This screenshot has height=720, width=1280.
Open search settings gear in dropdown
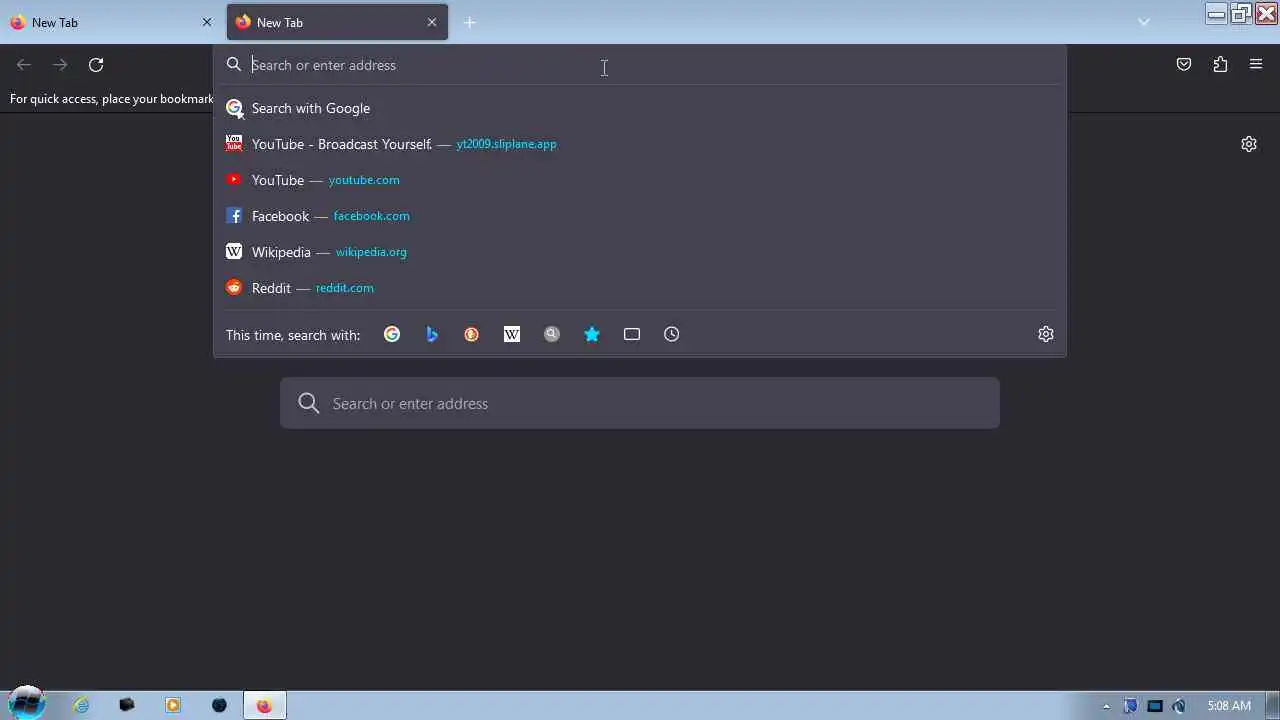click(x=1046, y=334)
